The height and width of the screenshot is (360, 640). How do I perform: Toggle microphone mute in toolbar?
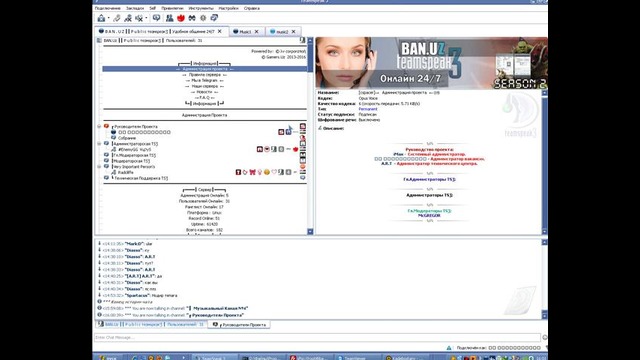click(128, 18)
